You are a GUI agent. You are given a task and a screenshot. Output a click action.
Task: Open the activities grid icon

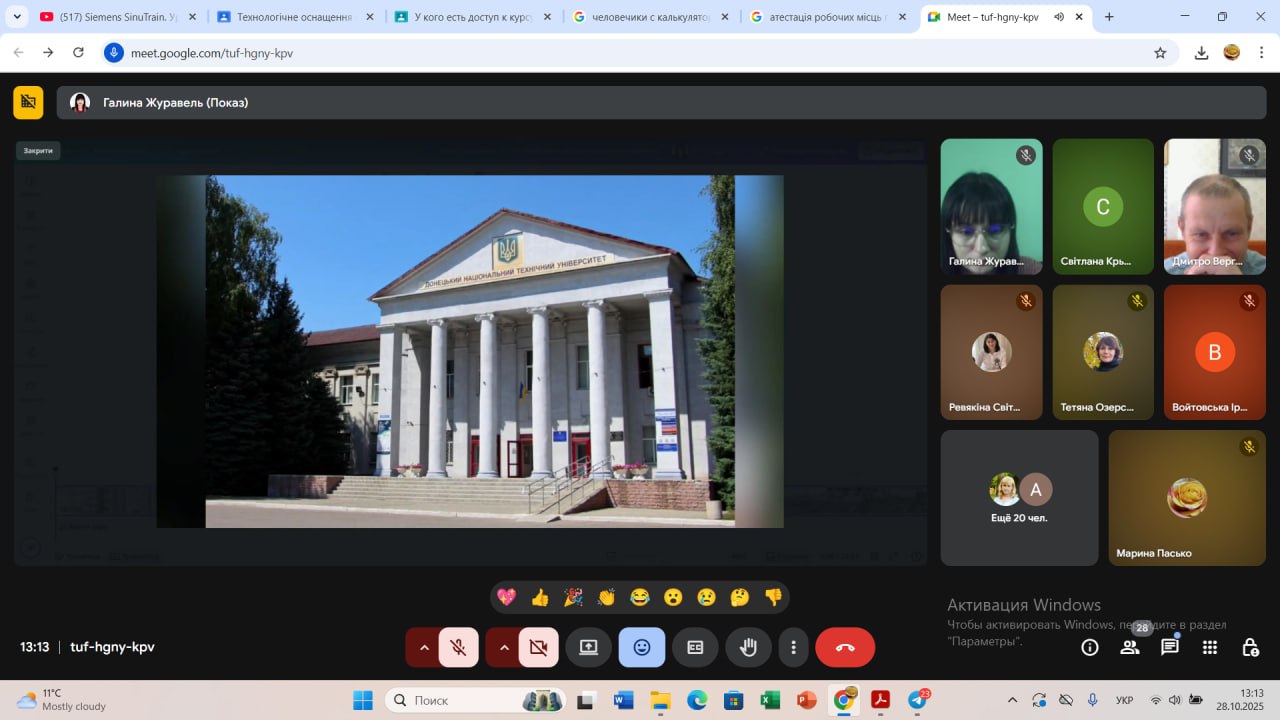[x=1209, y=647]
